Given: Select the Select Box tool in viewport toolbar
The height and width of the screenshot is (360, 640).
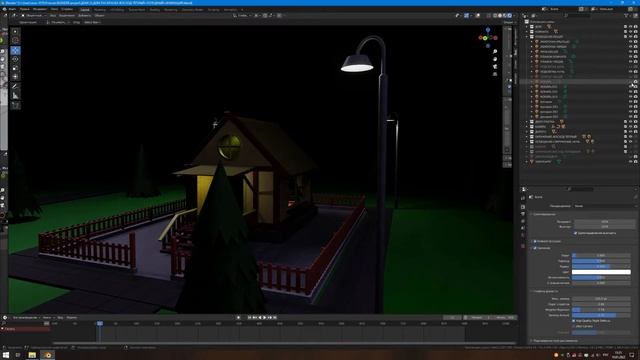Looking at the screenshot, I should coord(15,31).
